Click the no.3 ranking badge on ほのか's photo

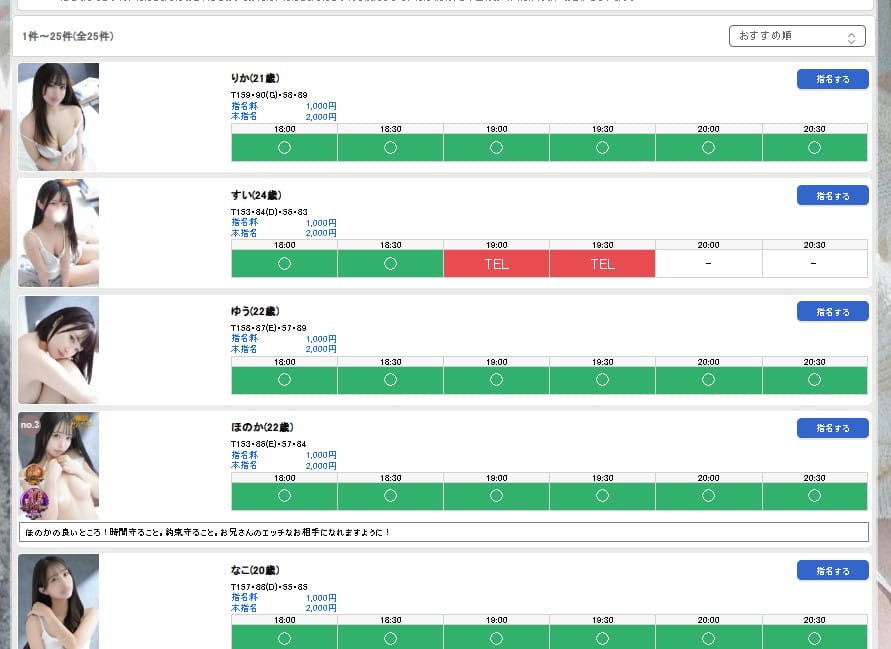tap(30, 426)
